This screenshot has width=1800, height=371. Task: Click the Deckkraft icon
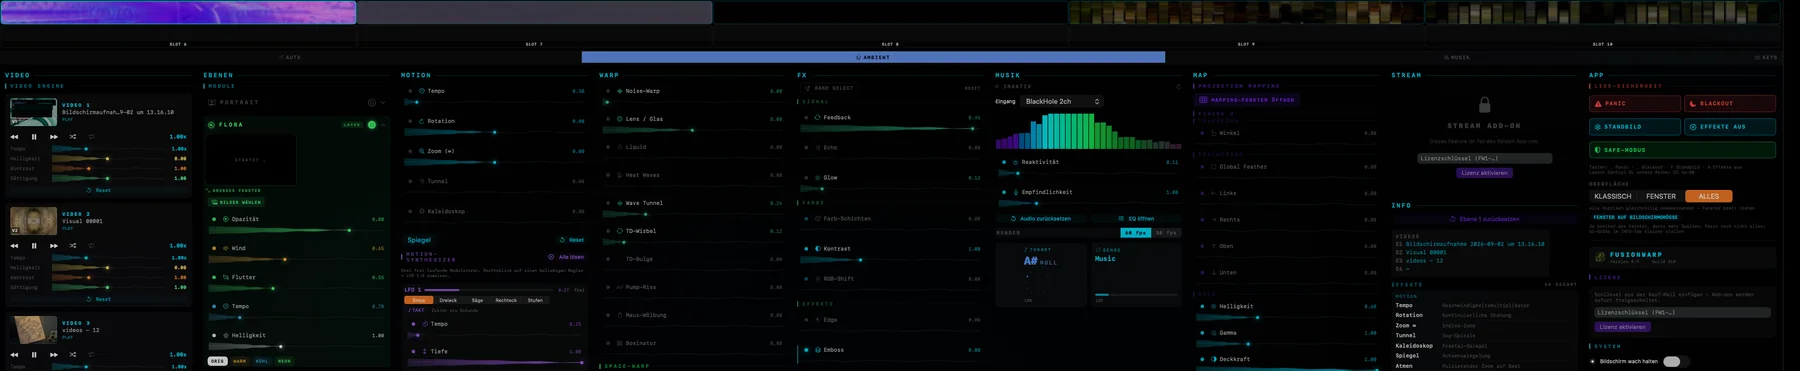pyautogui.click(x=1214, y=359)
